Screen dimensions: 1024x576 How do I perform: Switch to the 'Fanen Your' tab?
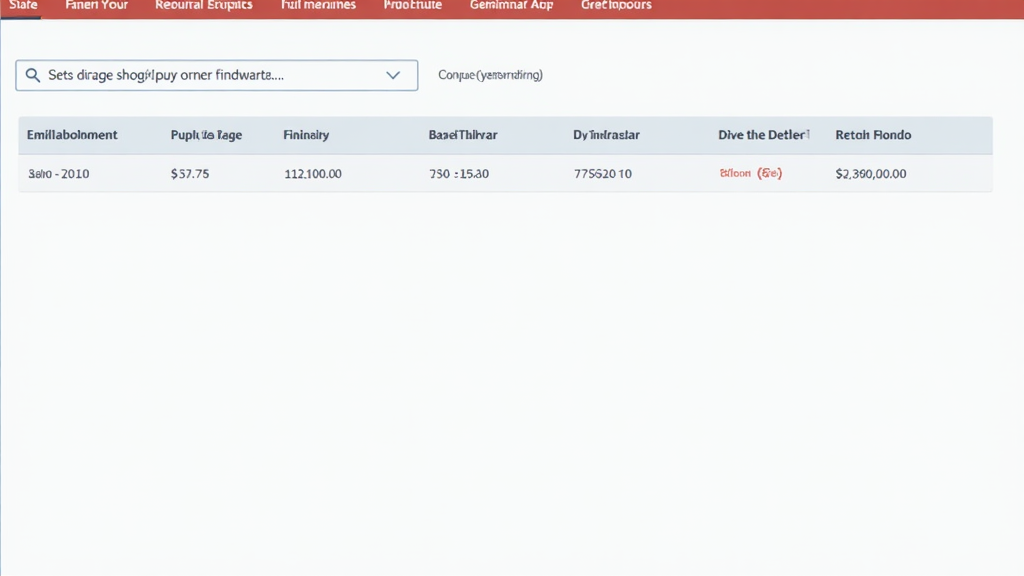coord(96,5)
